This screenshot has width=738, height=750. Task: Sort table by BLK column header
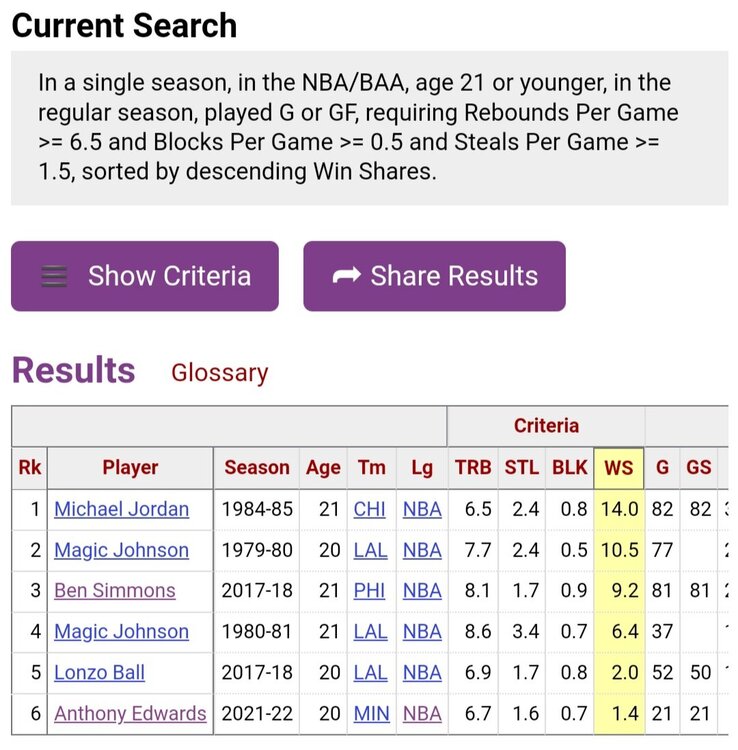pos(570,467)
